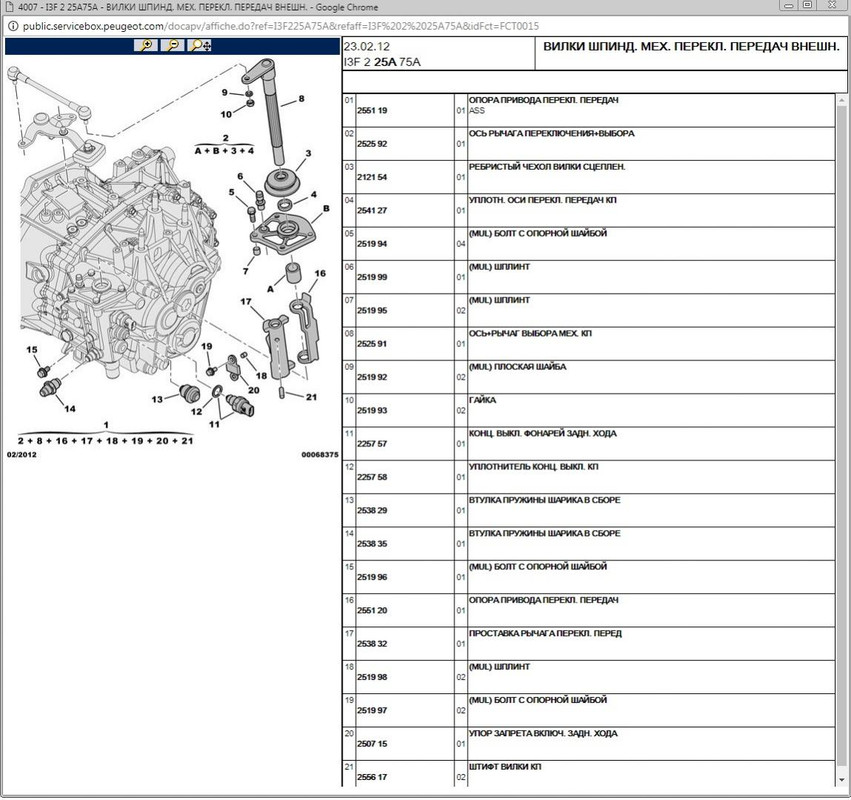The width and height of the screenshot is (851, 800).
Task: Zoom in on the parts diagram
Action: pos(146,46)
